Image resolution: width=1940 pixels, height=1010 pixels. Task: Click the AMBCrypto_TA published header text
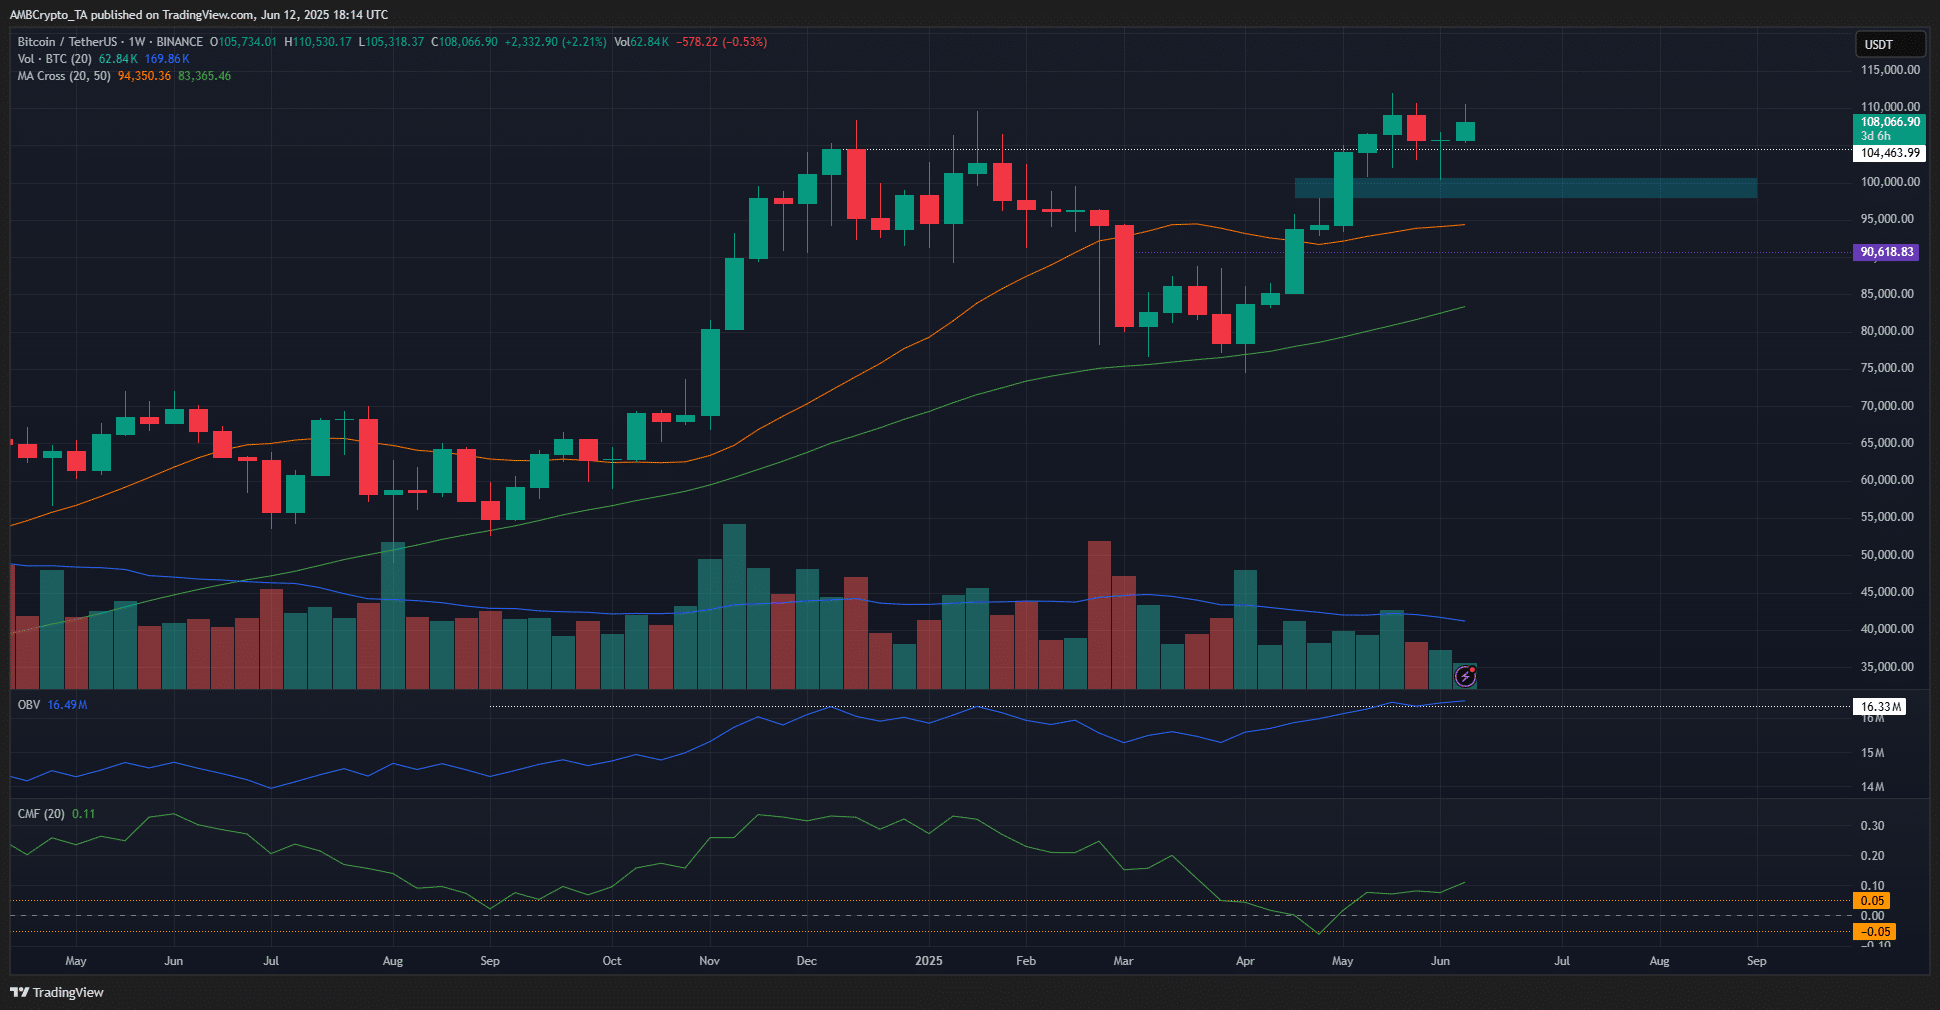coord(198,15)
